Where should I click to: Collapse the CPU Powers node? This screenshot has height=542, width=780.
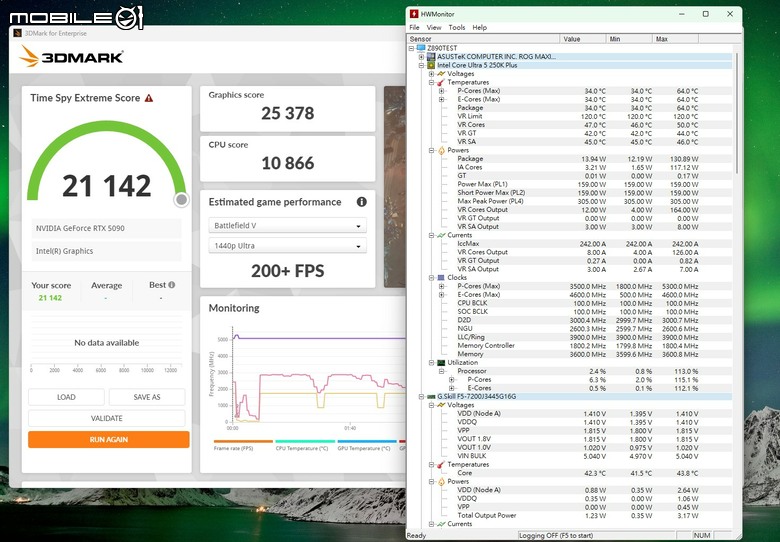[x=431, y=150]
